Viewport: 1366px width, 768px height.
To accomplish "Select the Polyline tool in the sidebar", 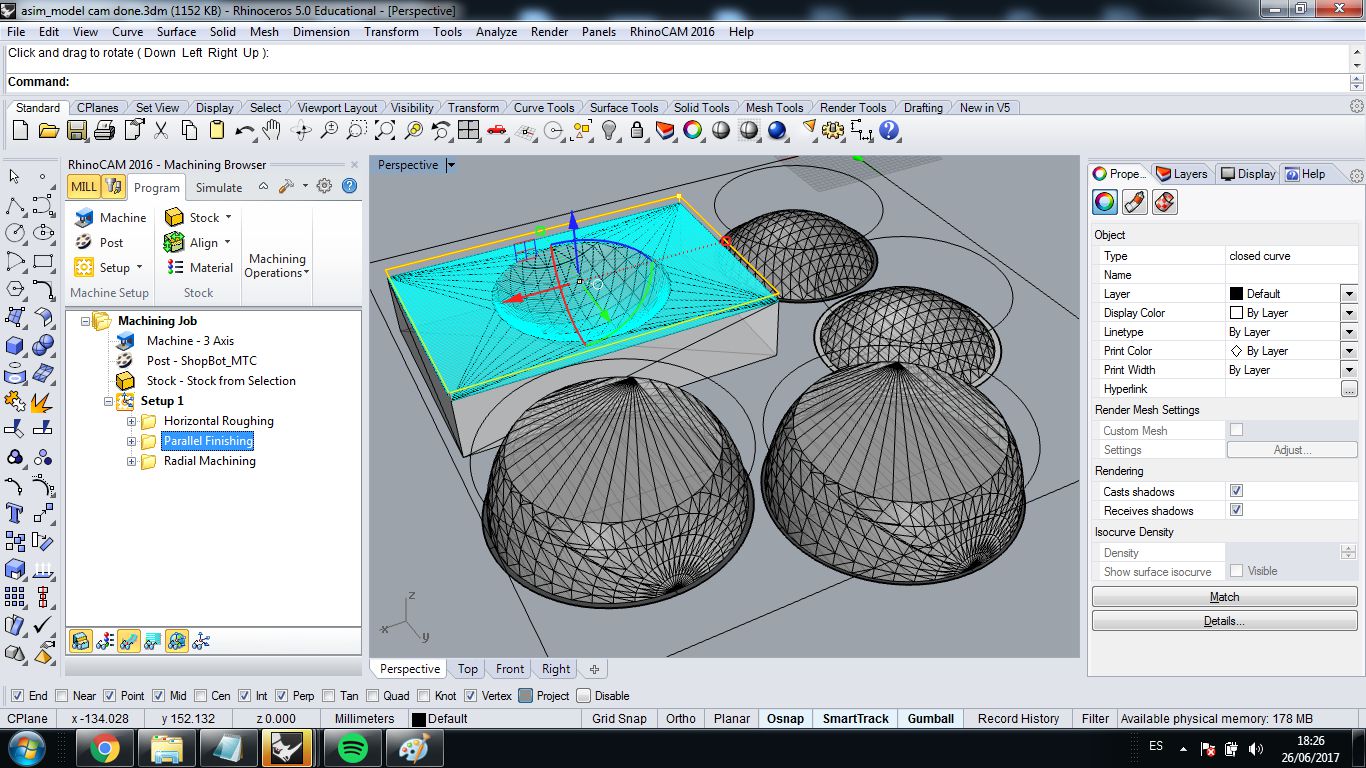I will coord(15,205).
